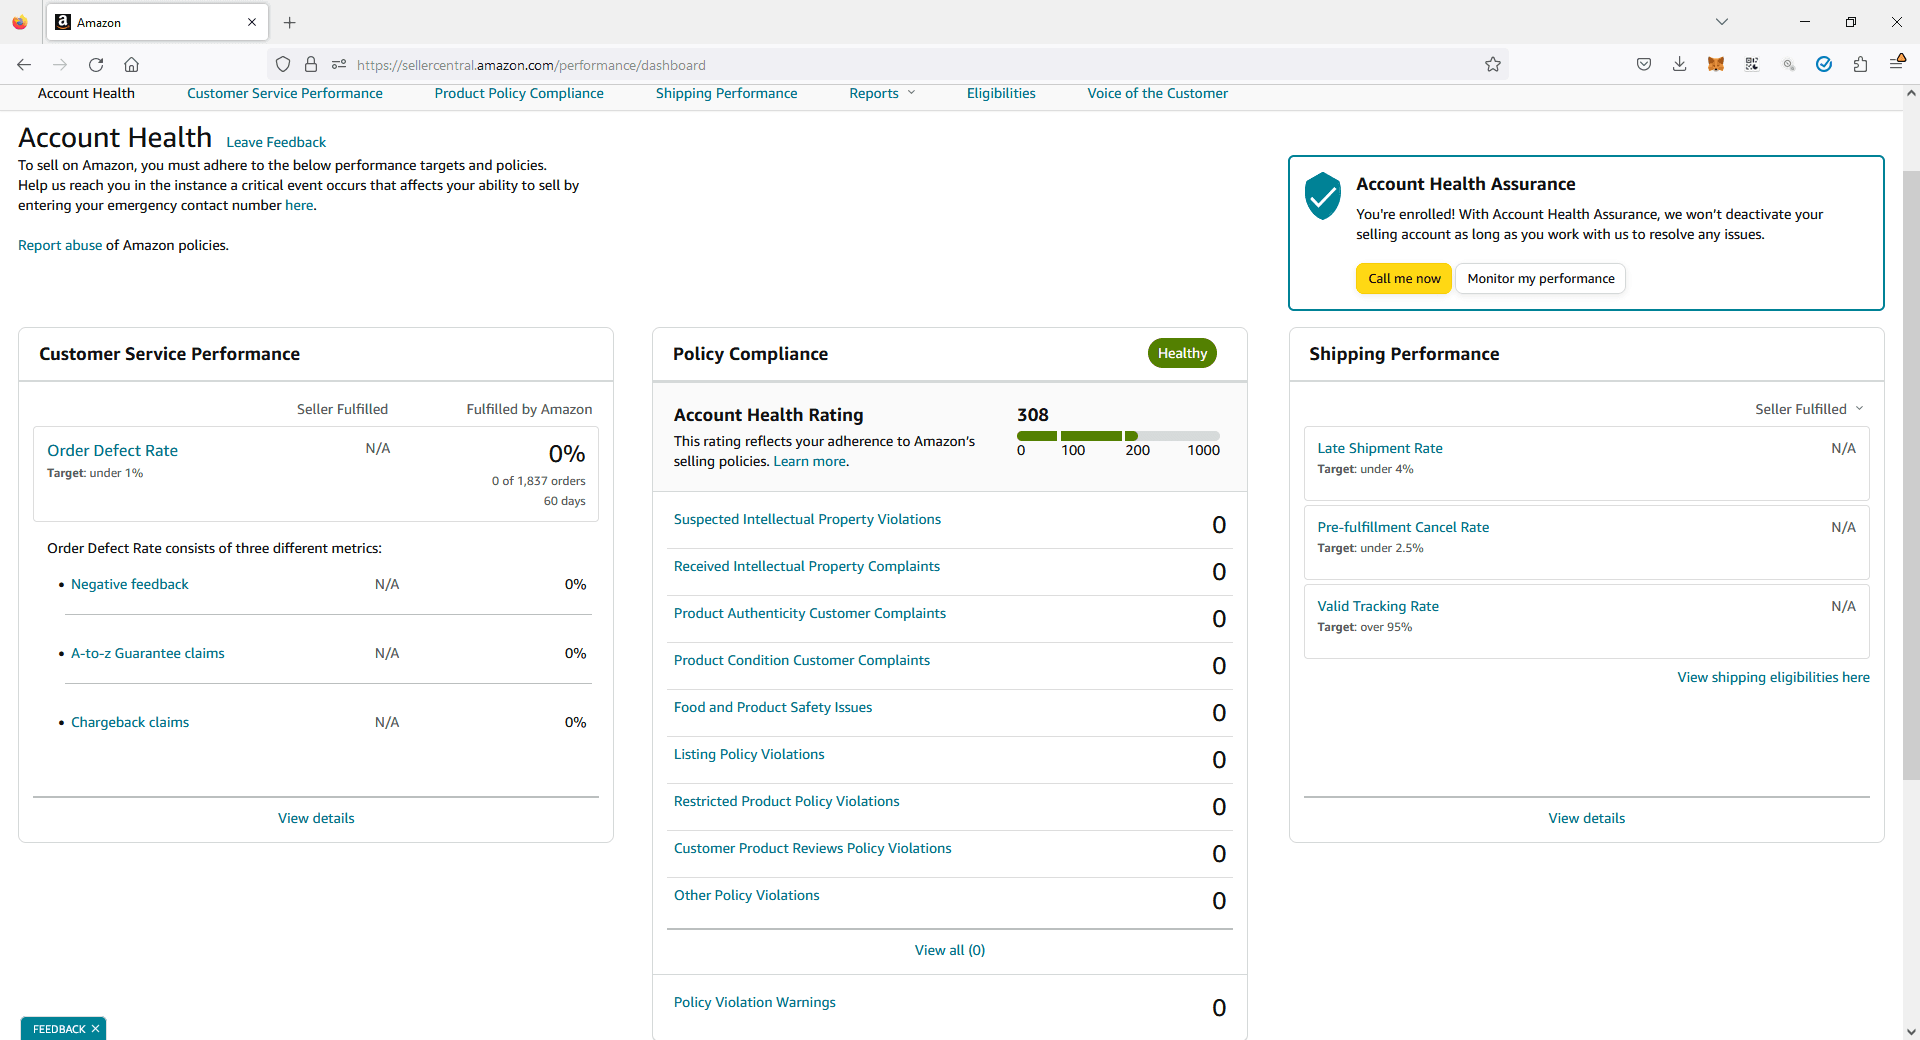
Task: Open Other Policy Violations
Action: click(x=747, y=895)
